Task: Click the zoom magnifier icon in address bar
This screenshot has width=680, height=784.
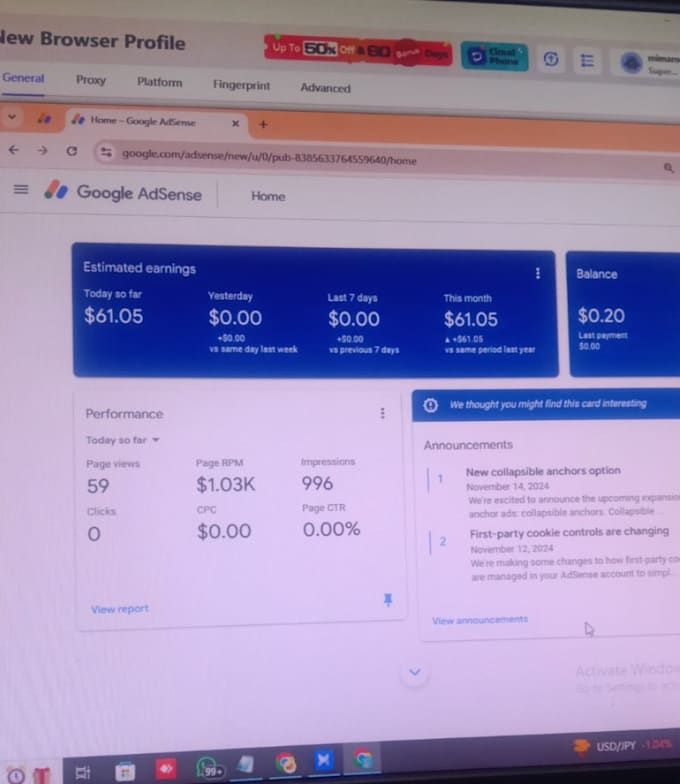Action: tap(668, 168)
